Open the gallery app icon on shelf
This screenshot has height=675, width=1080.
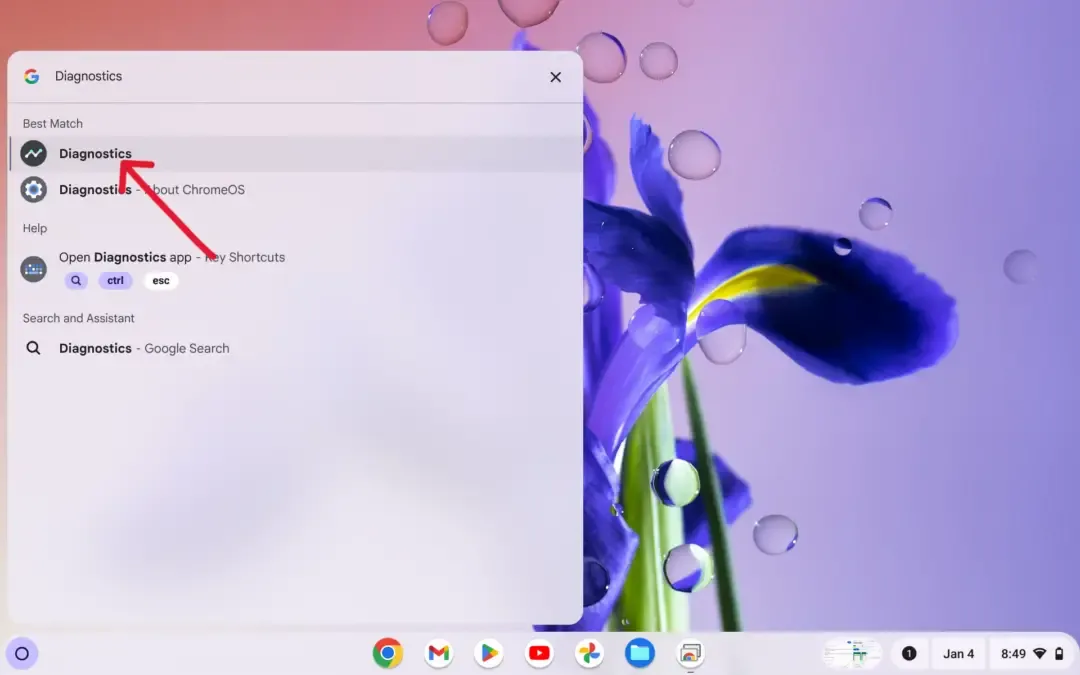[x=690, y=653]
